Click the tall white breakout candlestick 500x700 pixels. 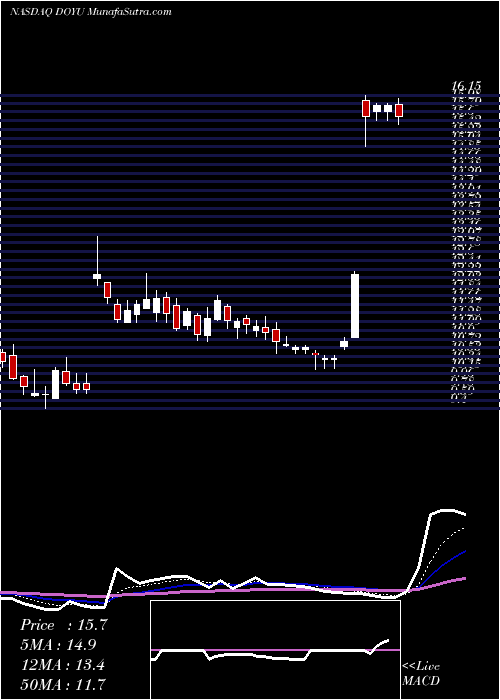[x=355, y=305]
